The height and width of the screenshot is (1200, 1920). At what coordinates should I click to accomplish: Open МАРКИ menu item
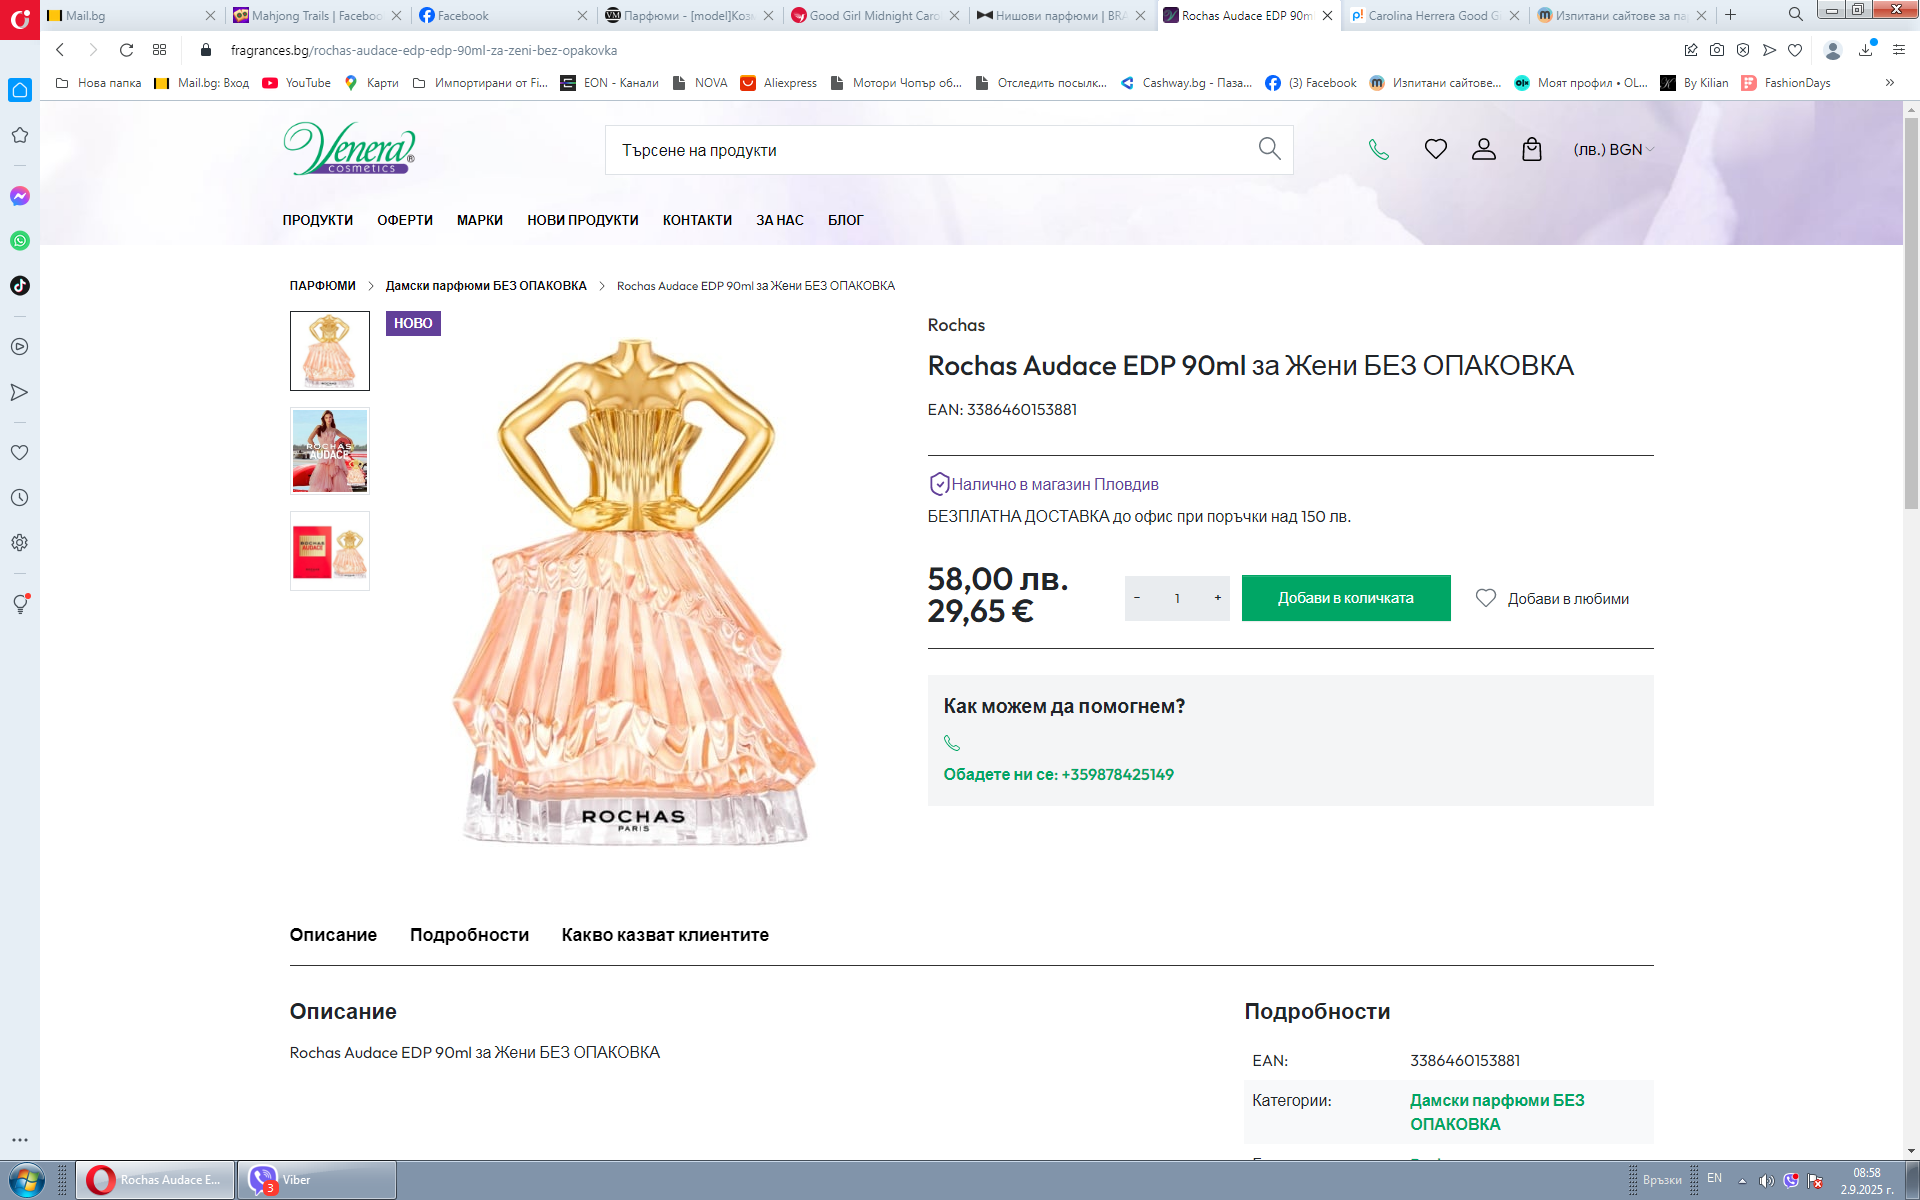tap(480, 220)
